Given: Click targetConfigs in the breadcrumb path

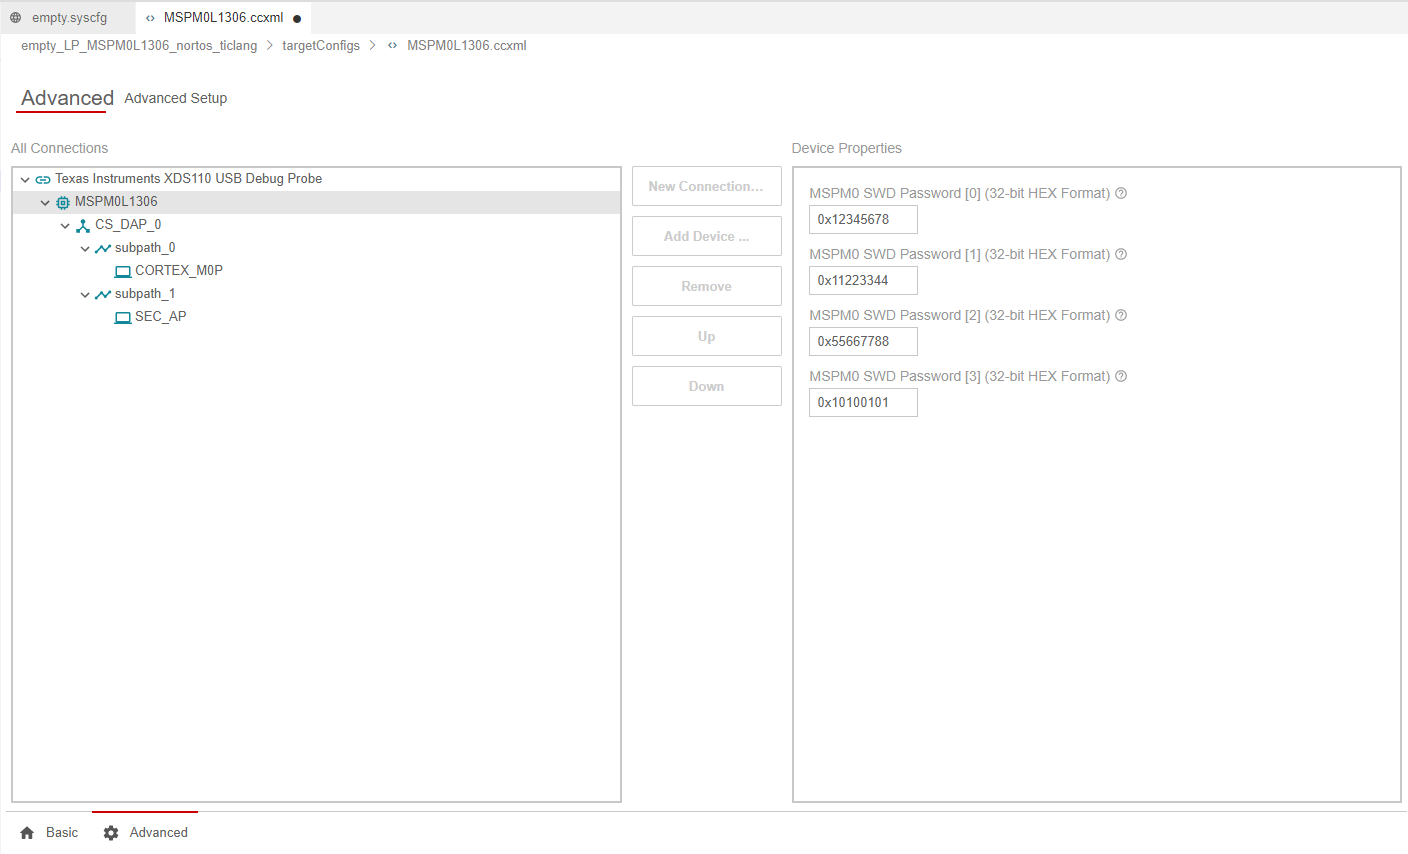Looking at the screenshot, I should [x=320, y=46].
